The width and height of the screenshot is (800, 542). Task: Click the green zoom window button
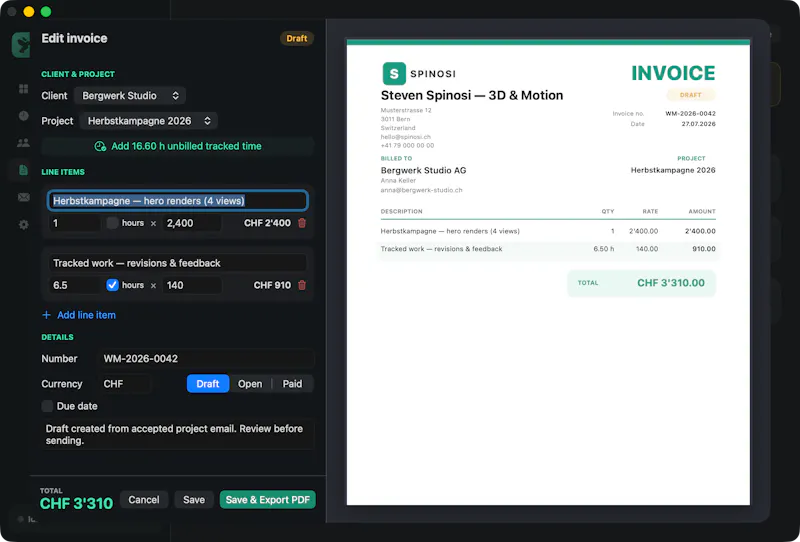(46, 11)
